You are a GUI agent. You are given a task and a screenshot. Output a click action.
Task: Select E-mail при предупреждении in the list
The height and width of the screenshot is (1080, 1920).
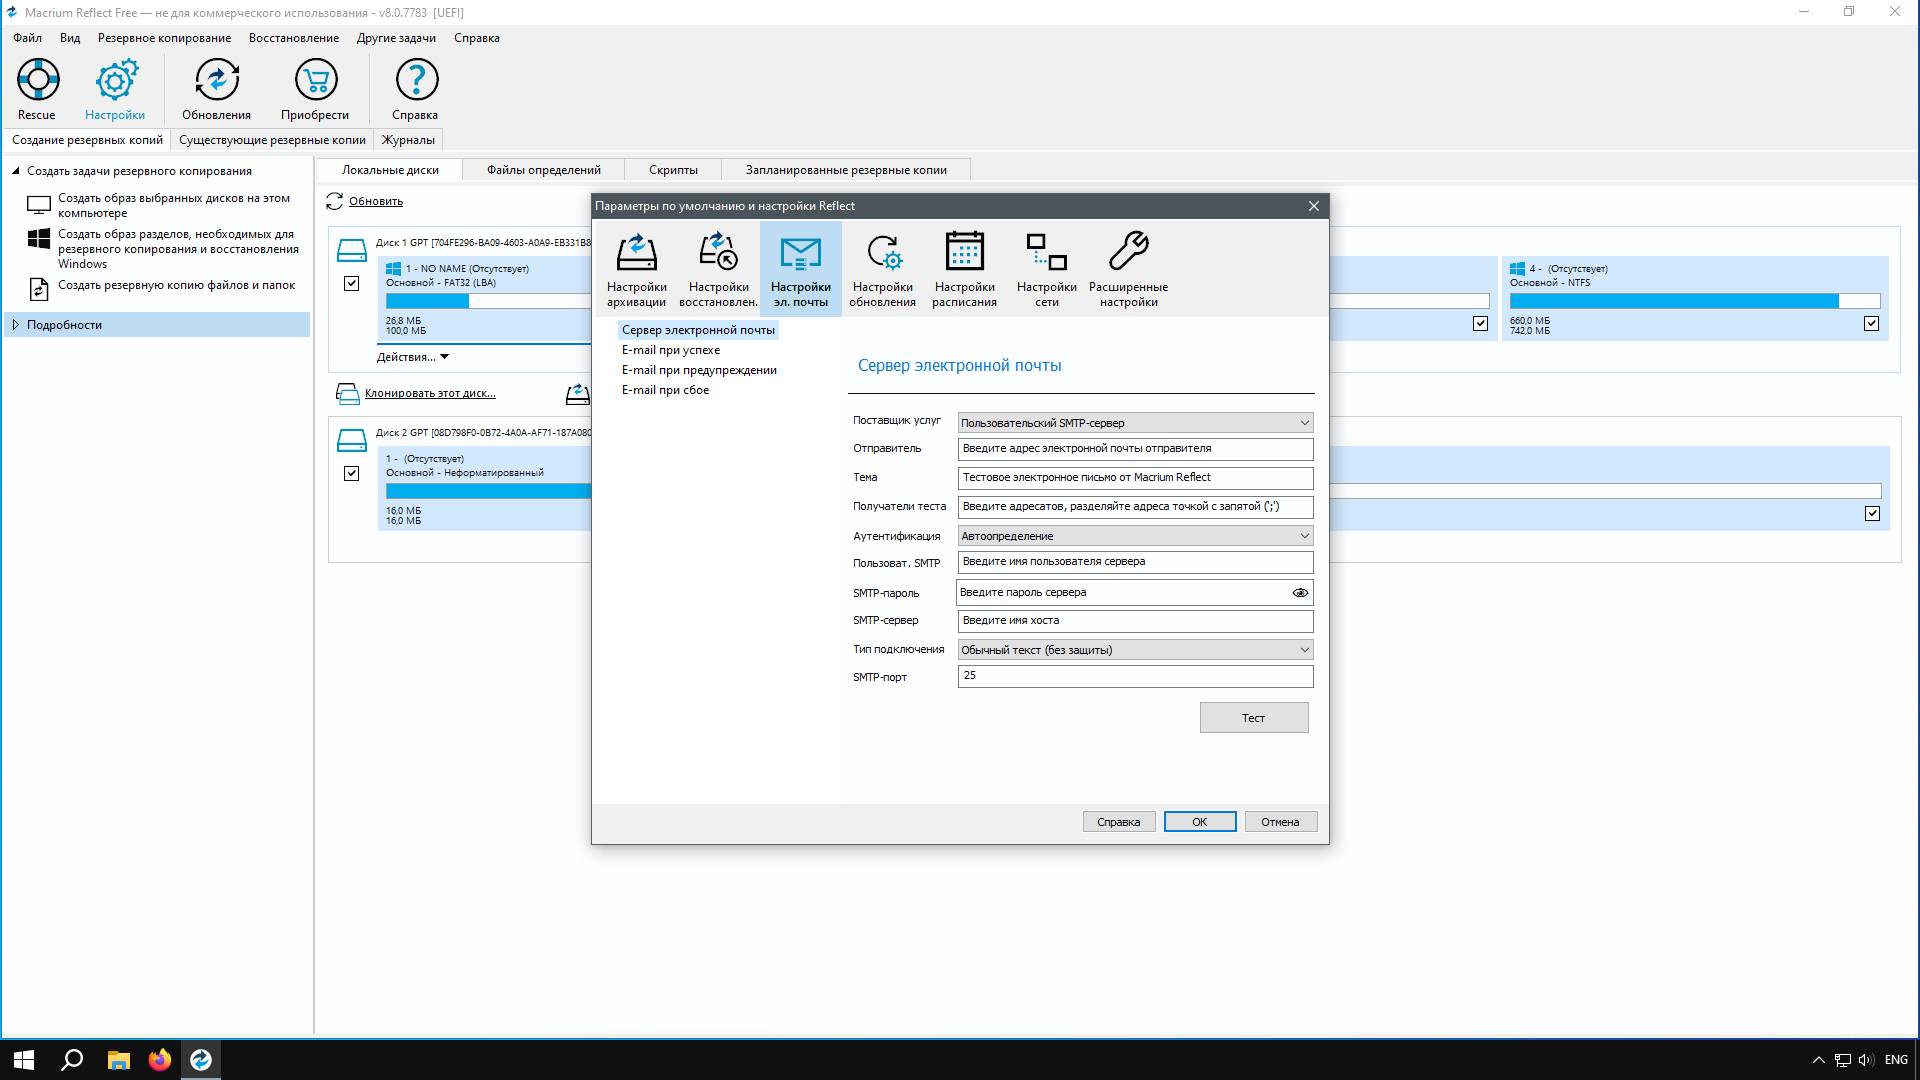pyautogui.click(x=699, y=370)
